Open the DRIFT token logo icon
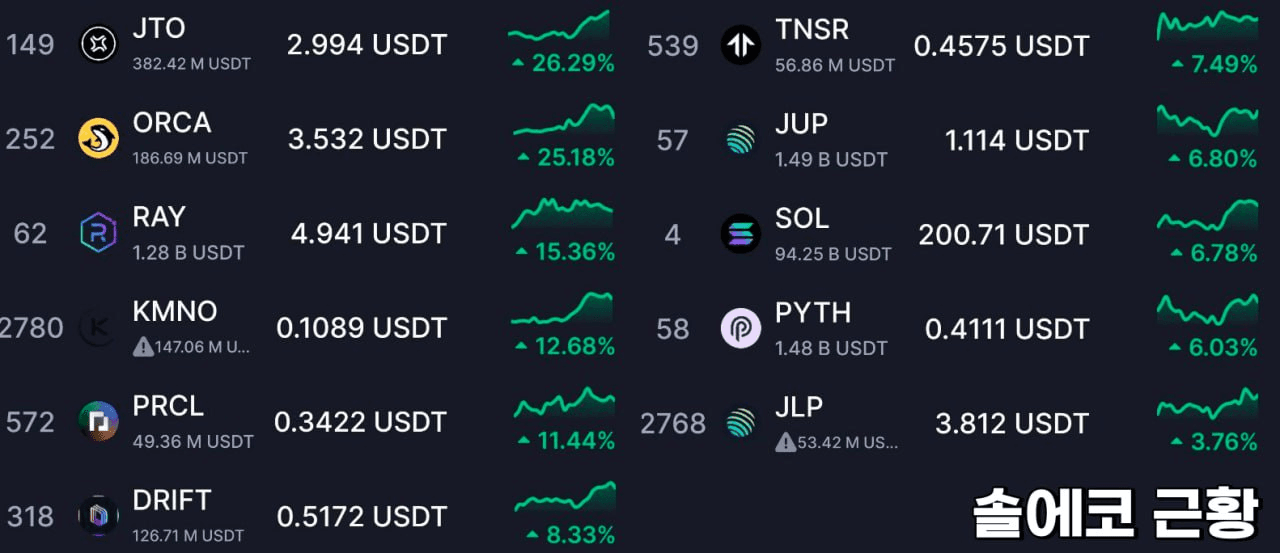 98,516
